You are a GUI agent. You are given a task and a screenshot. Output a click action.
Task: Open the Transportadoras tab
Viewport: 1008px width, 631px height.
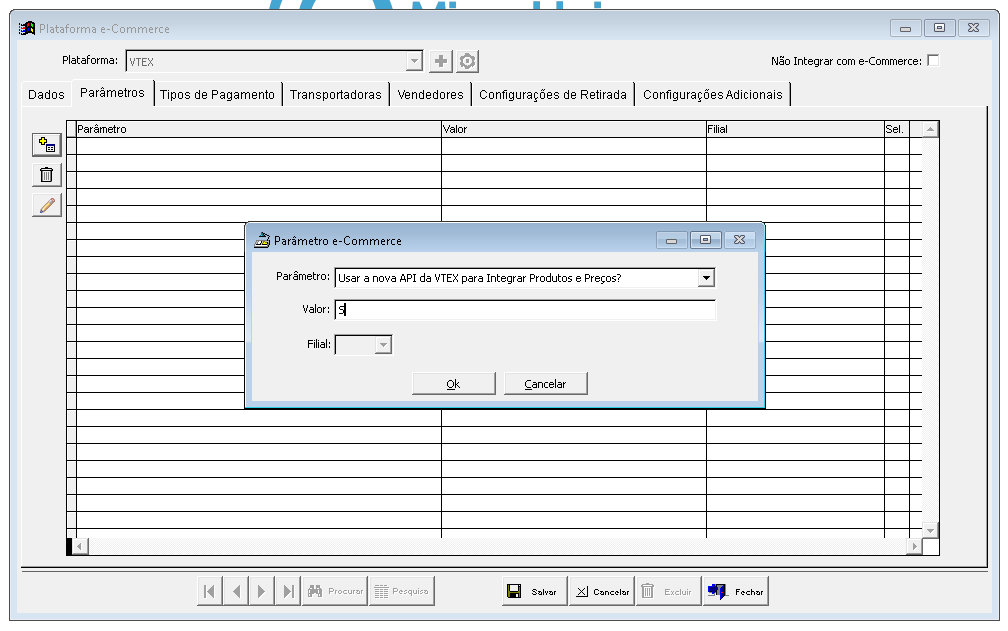(x=336, y=94)
